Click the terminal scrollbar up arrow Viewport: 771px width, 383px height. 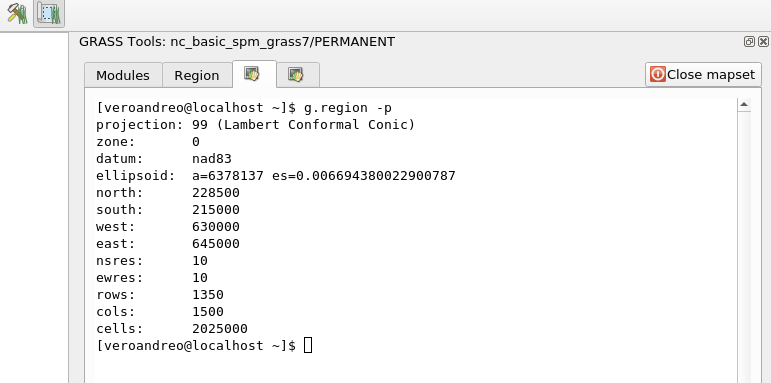click(x=744, y=104)
